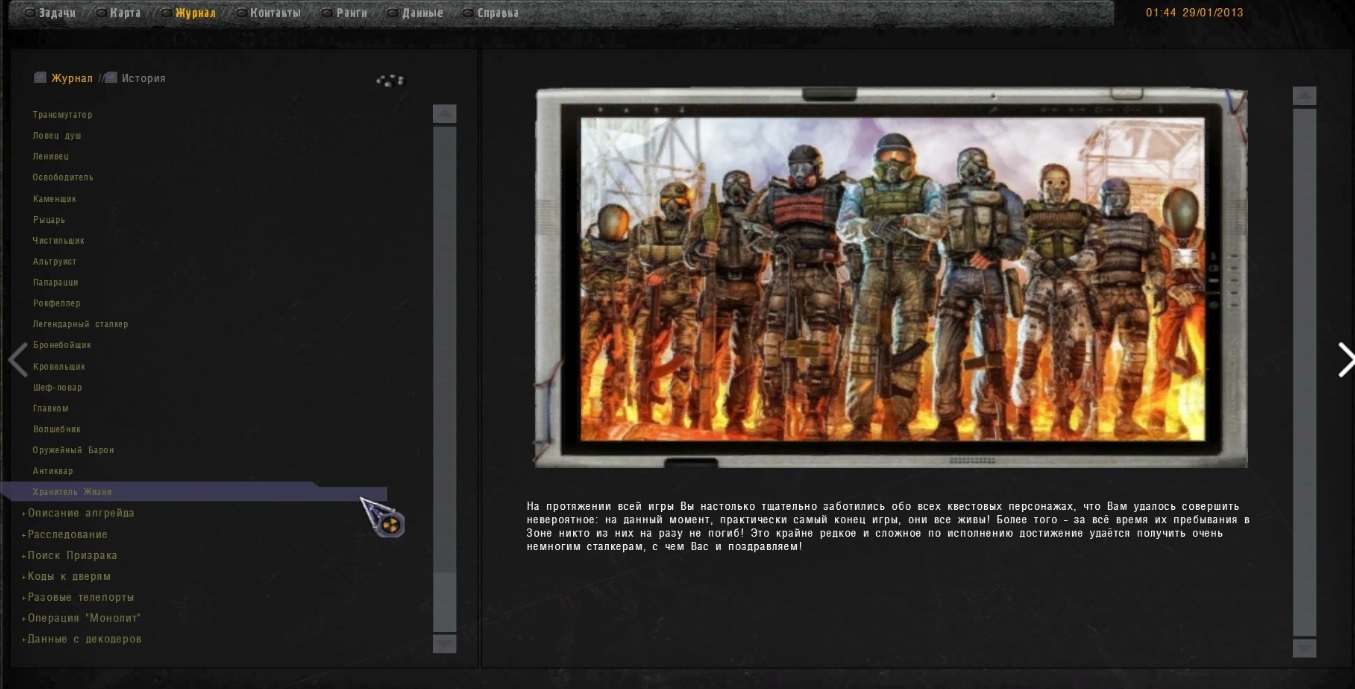Click the left arrow navigation icon
This screenshot has width=1355, height=689.
[x=17, y=360]
